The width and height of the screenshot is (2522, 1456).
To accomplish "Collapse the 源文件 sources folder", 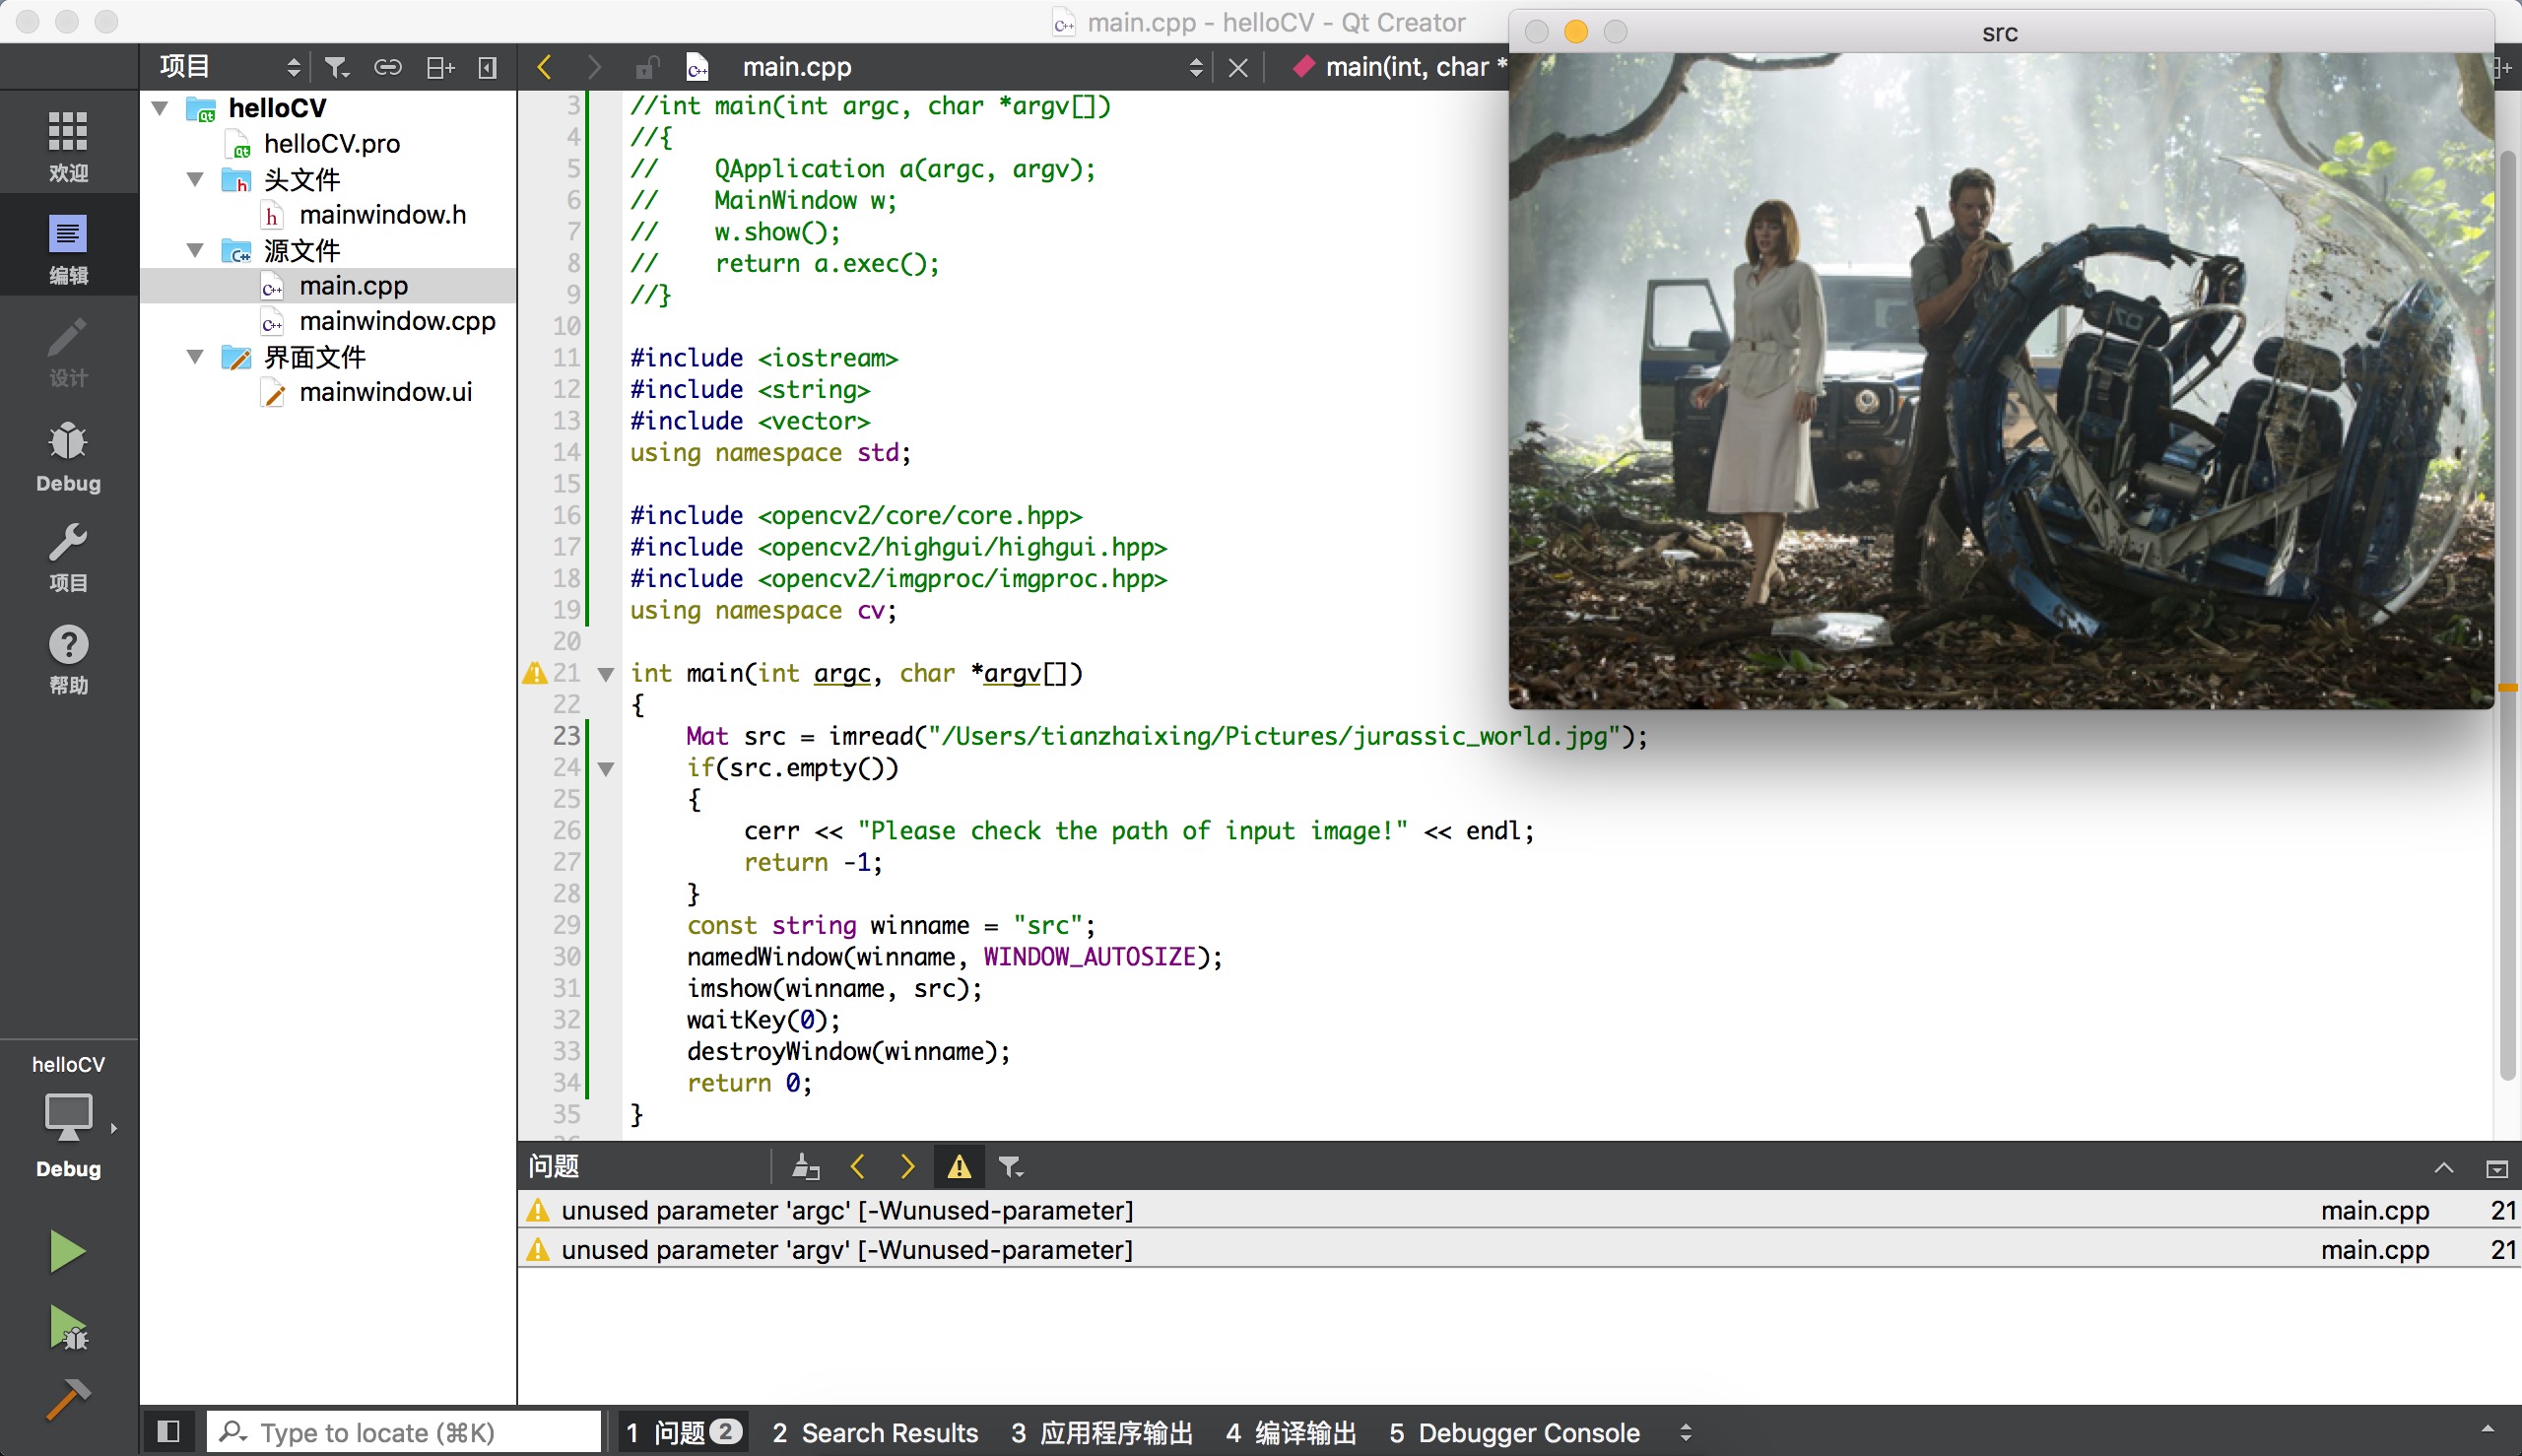I will [x=196, y=250].
